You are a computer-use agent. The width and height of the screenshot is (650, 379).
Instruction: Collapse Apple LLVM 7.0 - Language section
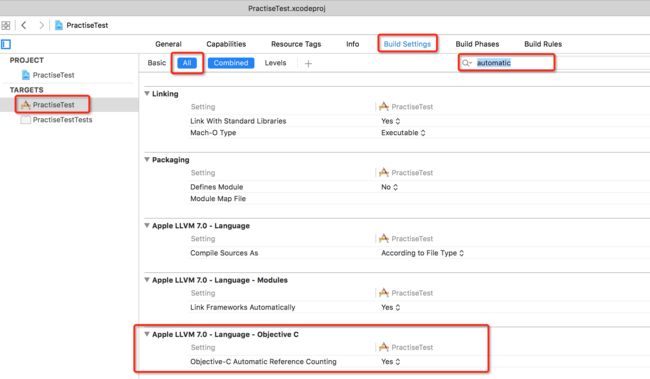coord(147,226)
